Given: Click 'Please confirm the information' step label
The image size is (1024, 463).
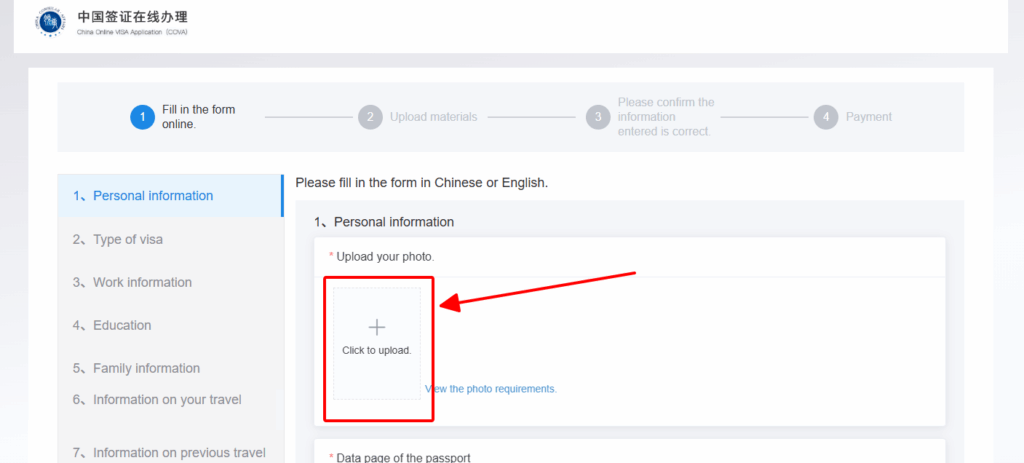Looking at the screenshot, I should 666,117.
